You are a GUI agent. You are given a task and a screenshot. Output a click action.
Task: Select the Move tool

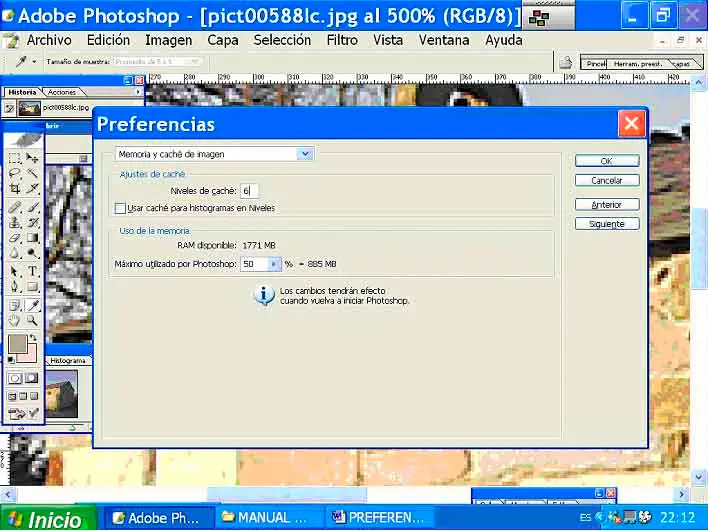click(32, 158)
